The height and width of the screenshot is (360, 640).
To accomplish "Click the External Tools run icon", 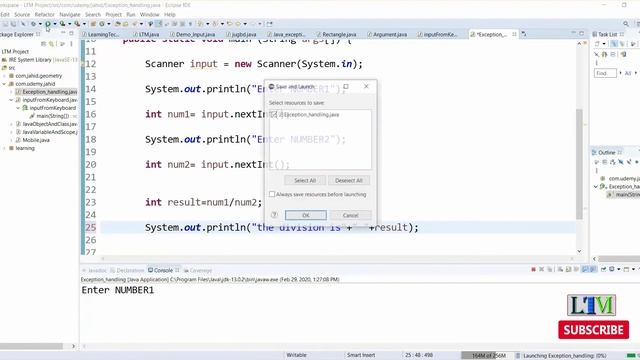I will point(77,24).
